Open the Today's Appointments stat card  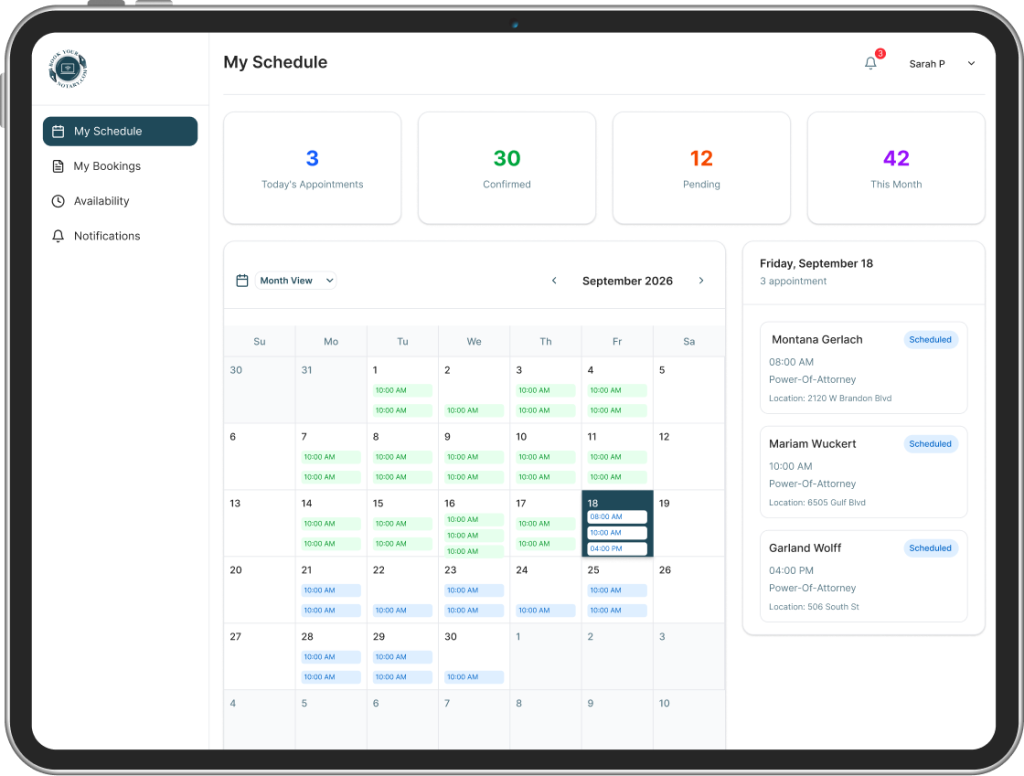coord(312,168)
